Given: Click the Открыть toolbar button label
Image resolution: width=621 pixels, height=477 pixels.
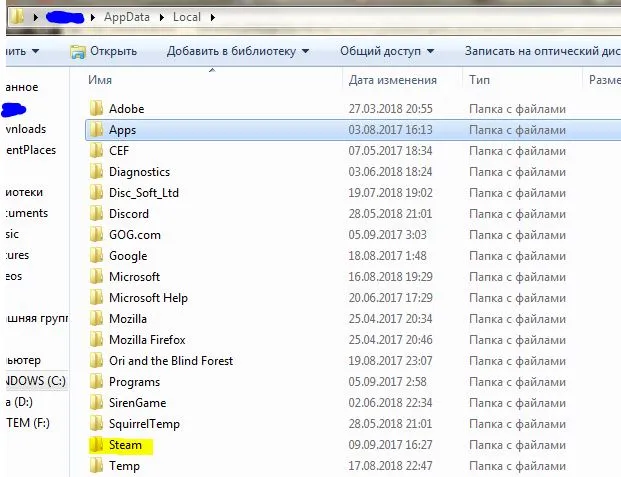Looking at the screenshot, I should click(x=113, y=51).
